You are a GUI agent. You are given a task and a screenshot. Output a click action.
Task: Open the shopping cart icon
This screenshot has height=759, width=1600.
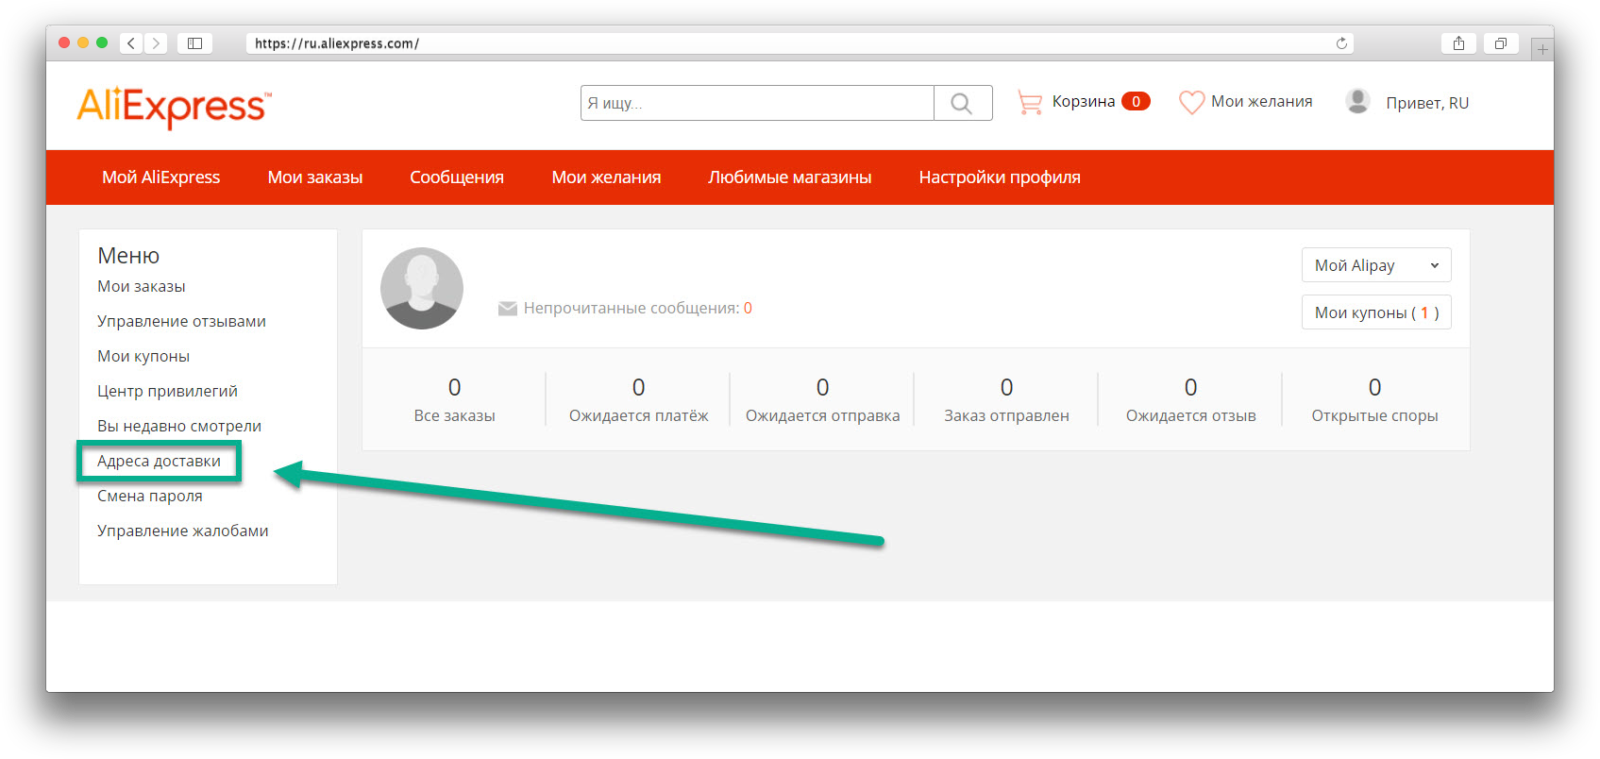(x=1029, y=102)
